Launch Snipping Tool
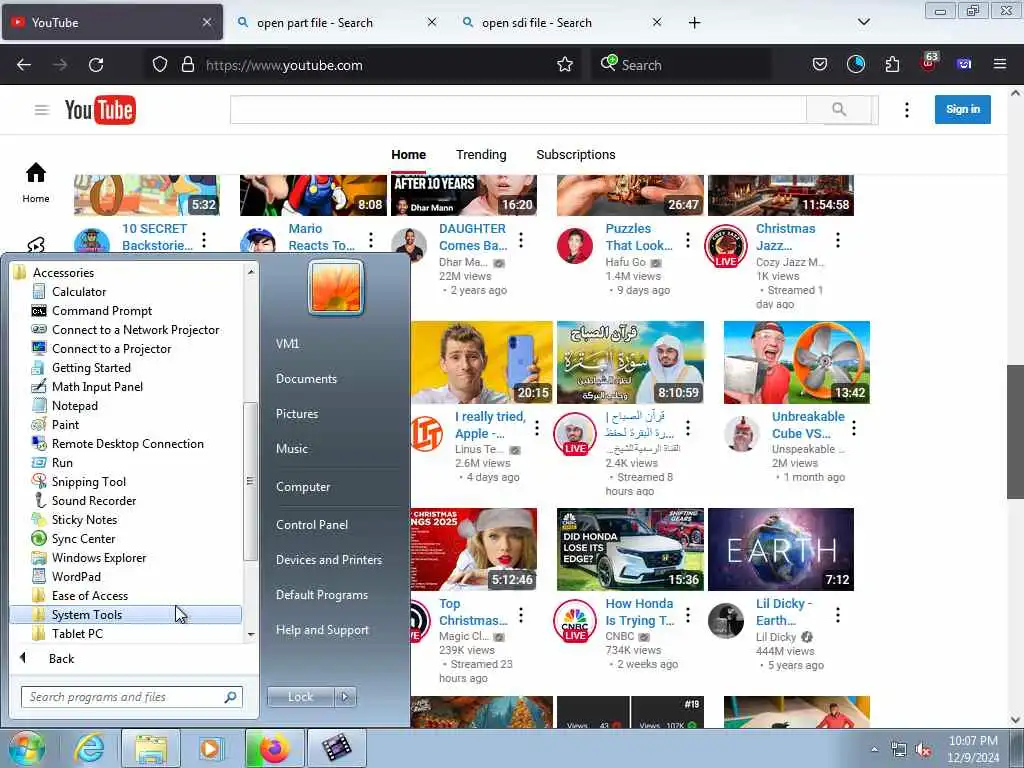 [x=89, y=481]
